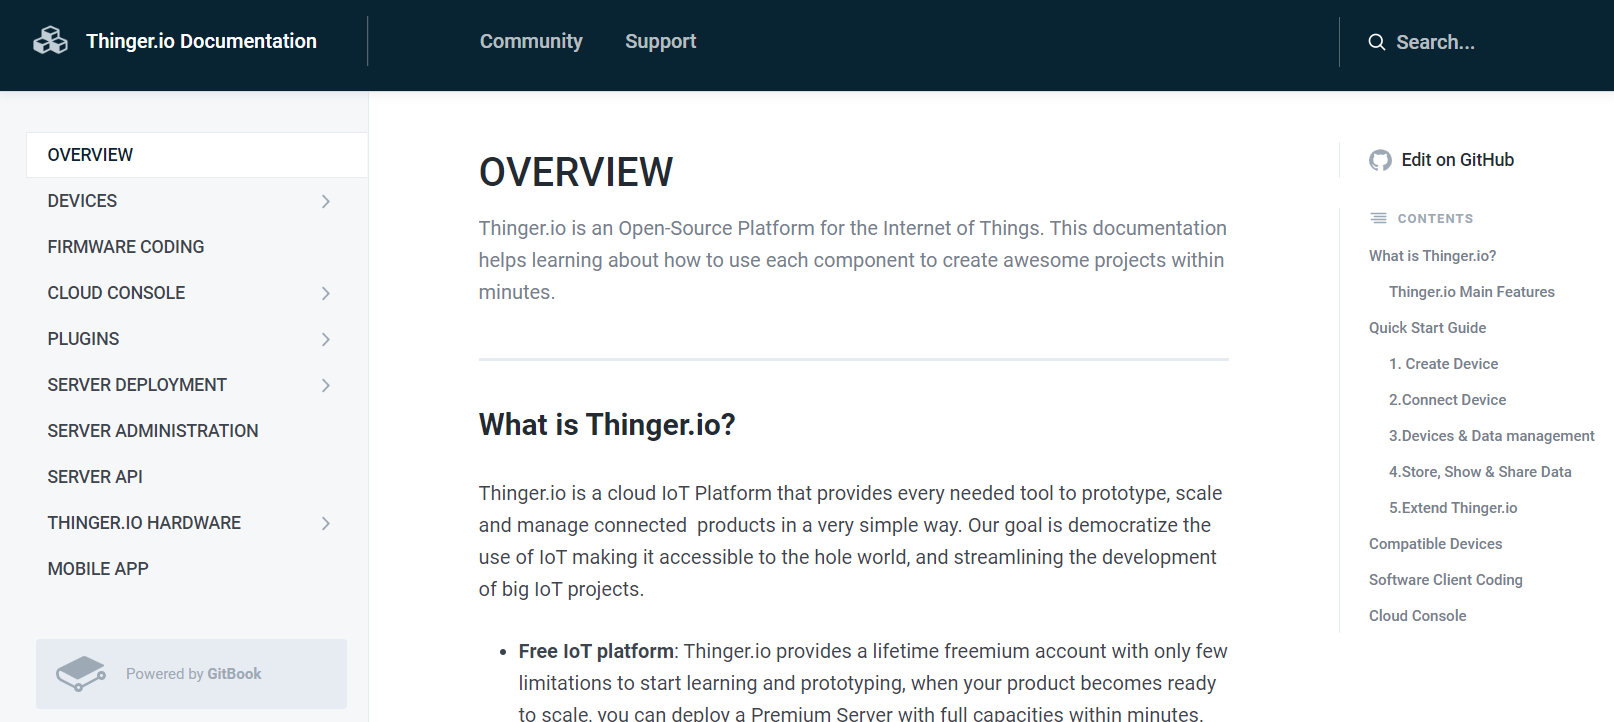The image size is (1614, 722).
Task: Go to 5.Extend Thinger.io section
Action: (x=1453, y=508)
